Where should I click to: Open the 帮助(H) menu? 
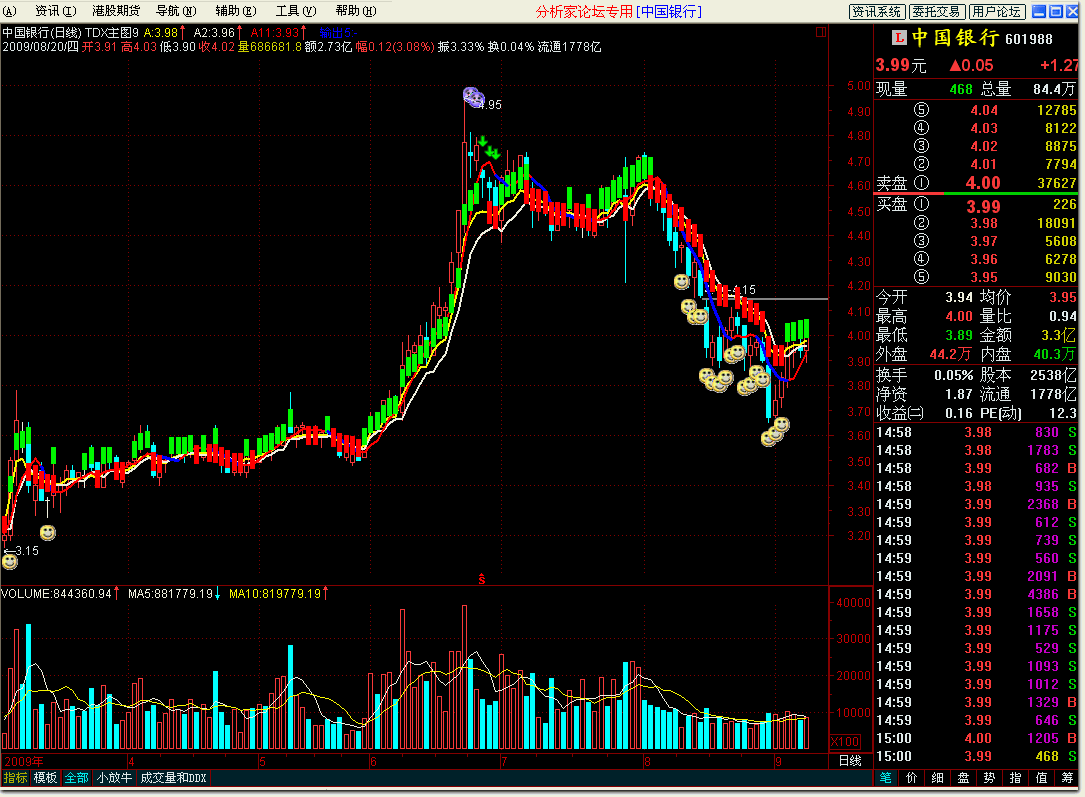click(356, 11)
